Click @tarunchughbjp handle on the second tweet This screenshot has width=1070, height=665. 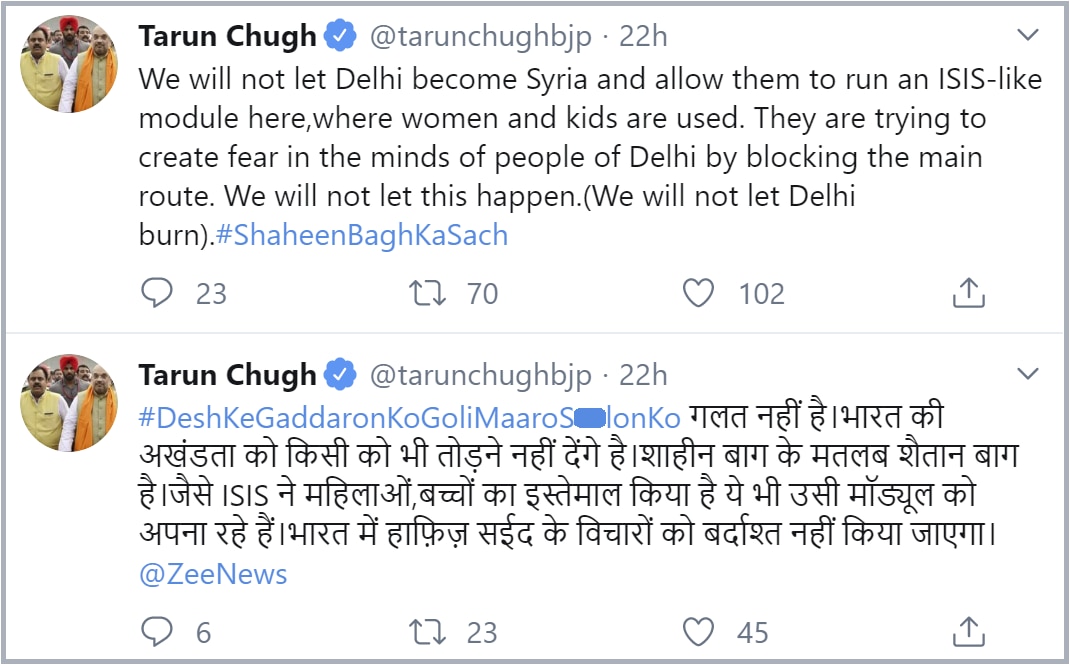481,375
